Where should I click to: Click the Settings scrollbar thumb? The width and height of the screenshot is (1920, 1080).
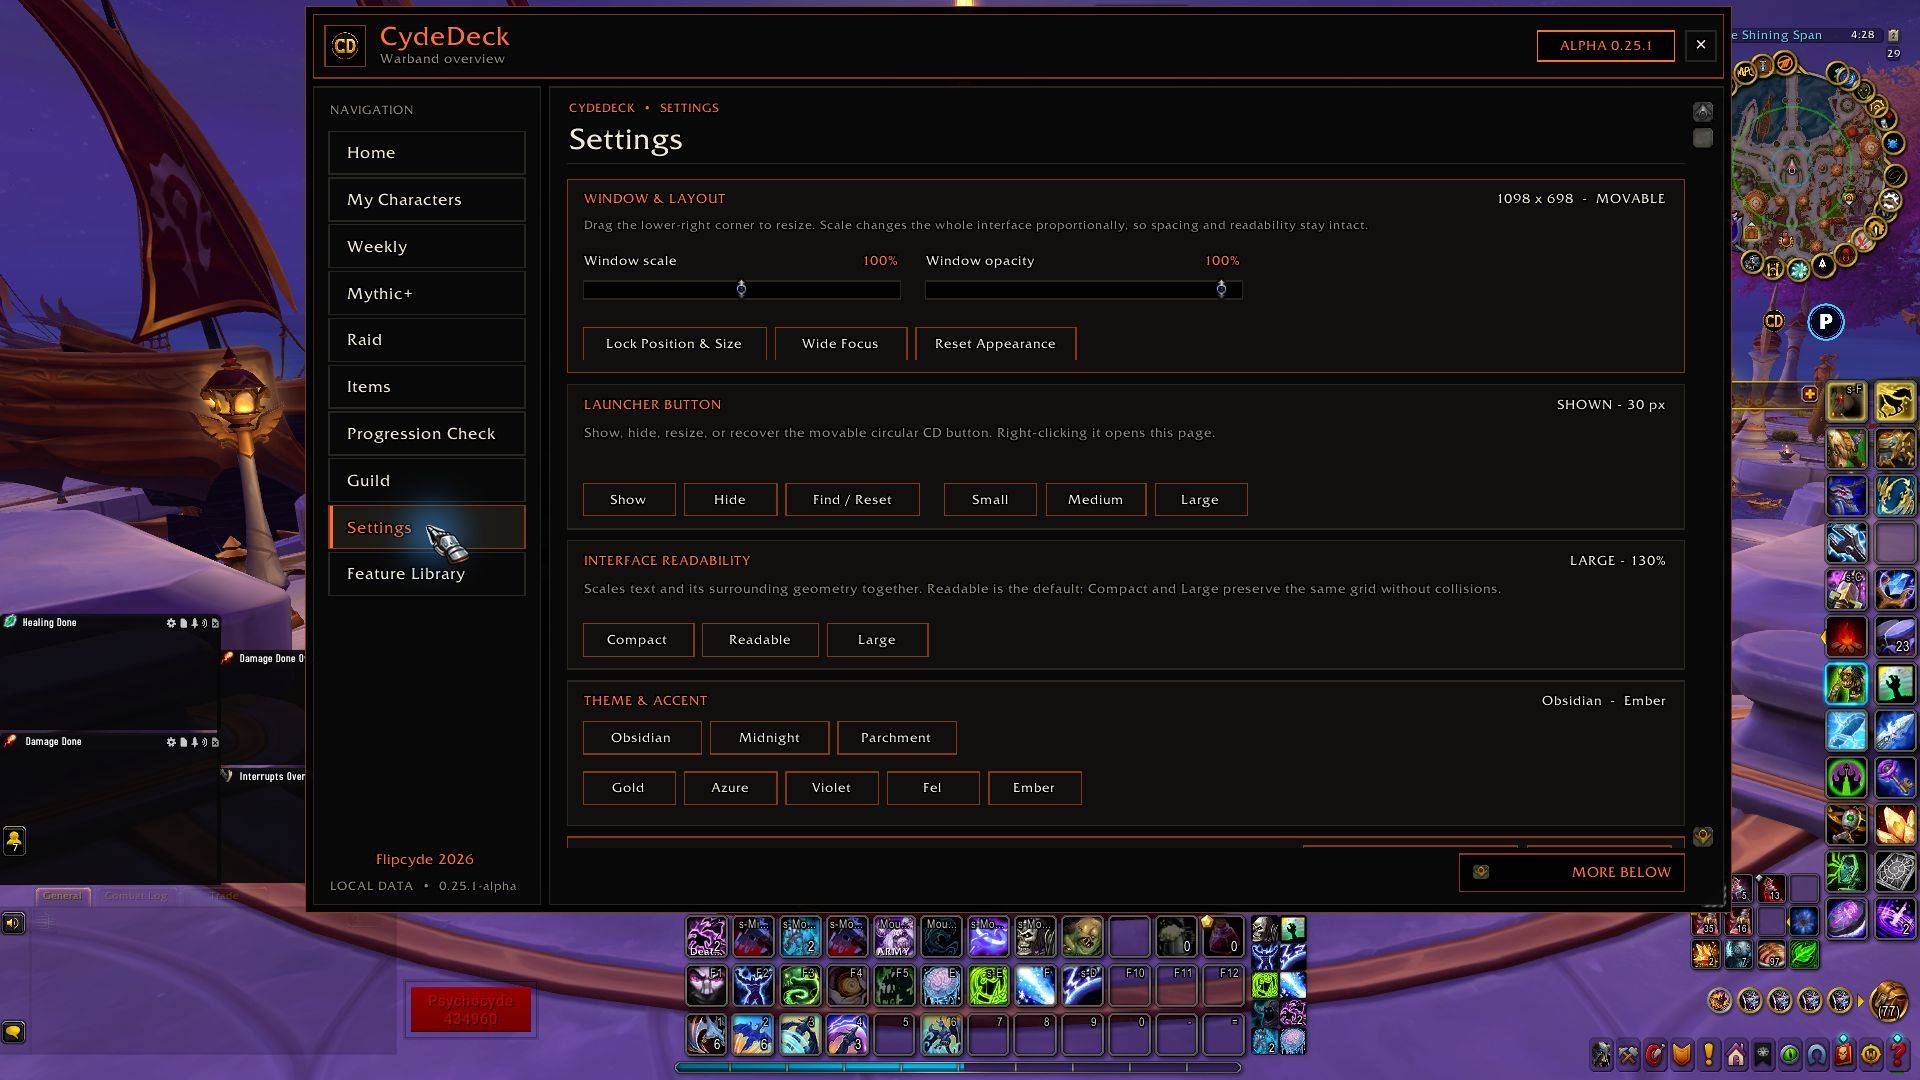pos(1703,138)
